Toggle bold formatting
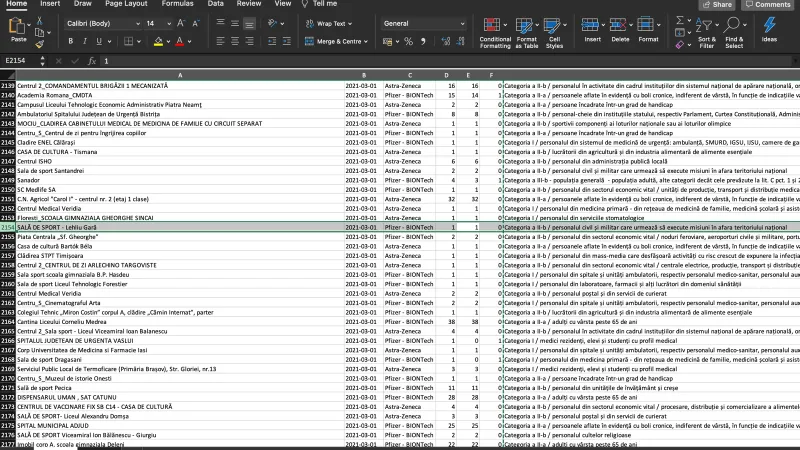 click(70, 41)
